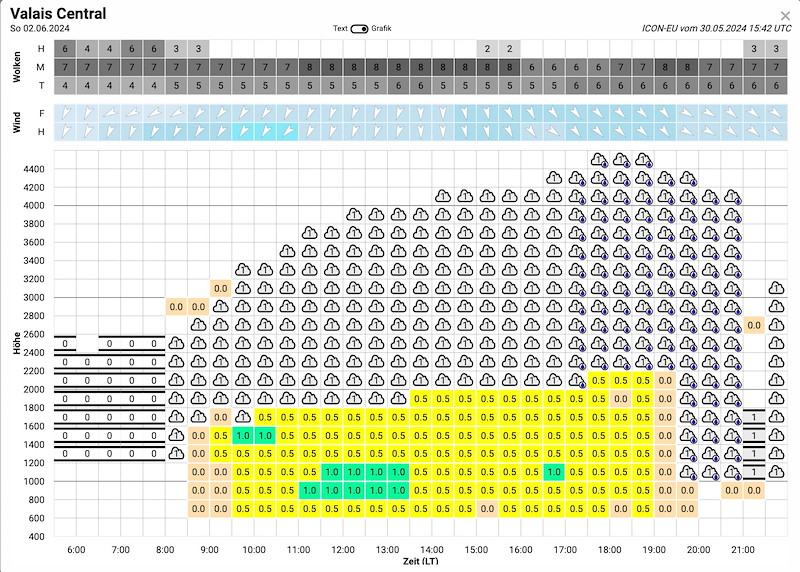Click the first high cloud cell showing 6

[65, 49]
